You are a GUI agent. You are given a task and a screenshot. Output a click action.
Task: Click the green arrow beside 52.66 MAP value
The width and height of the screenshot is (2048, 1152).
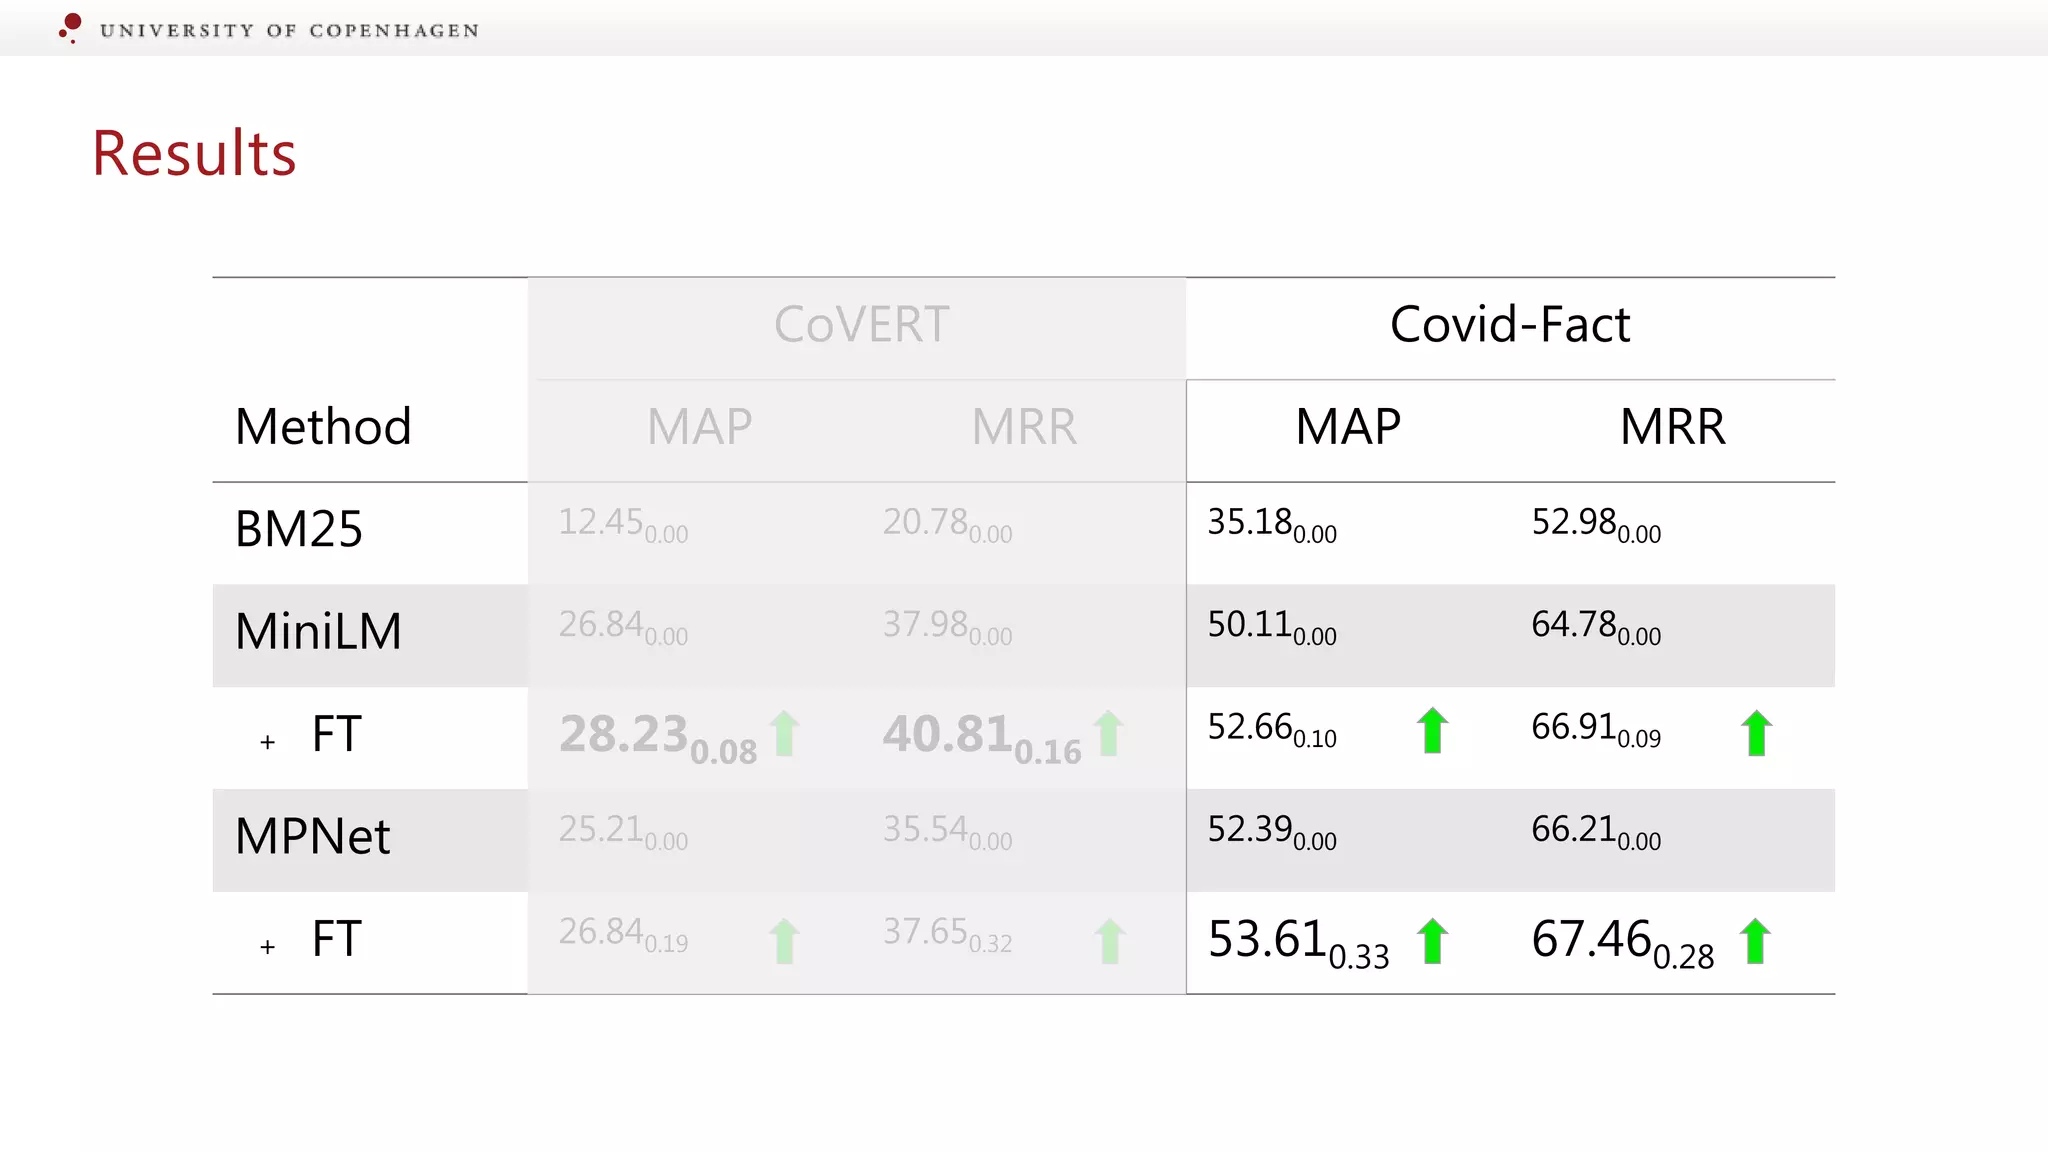[1432, 730]
